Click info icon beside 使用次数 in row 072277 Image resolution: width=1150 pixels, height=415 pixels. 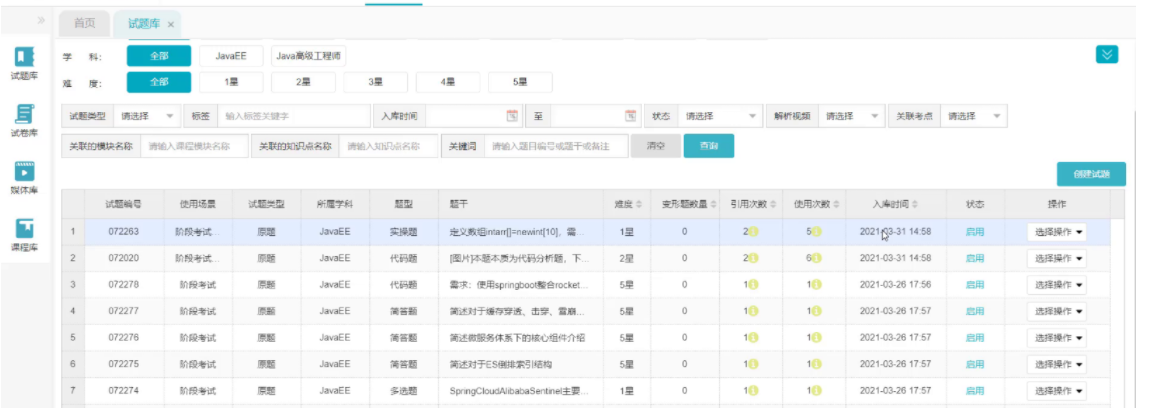[816, 311]
